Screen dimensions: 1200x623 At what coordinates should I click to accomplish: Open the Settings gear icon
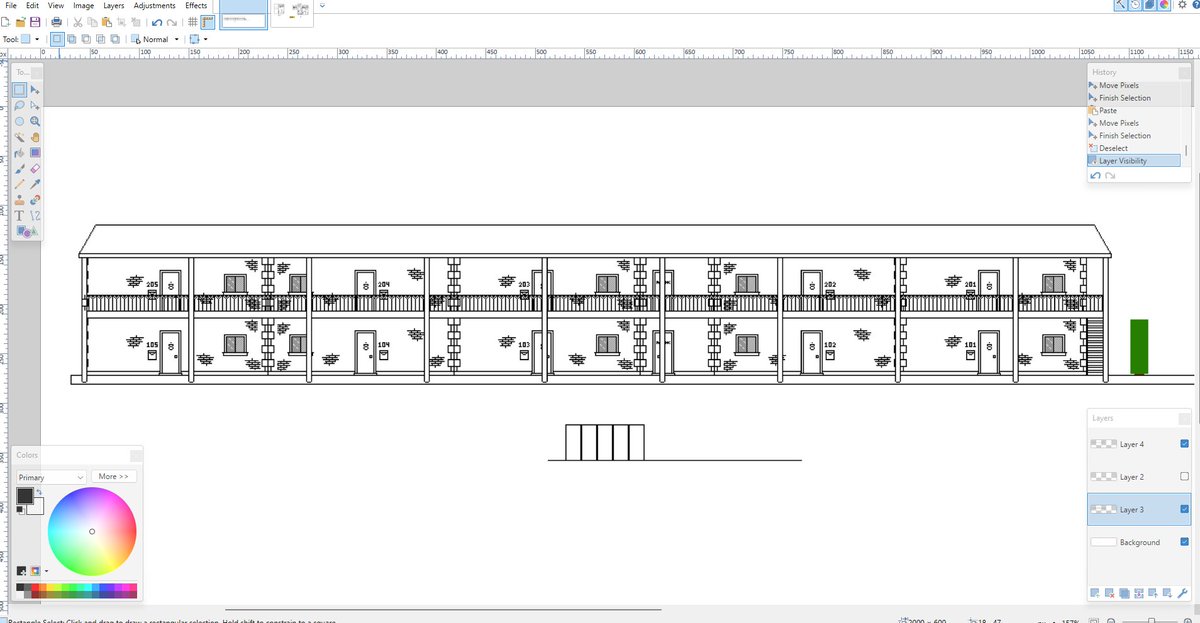pyautogui.click(x=1182, y=5)
